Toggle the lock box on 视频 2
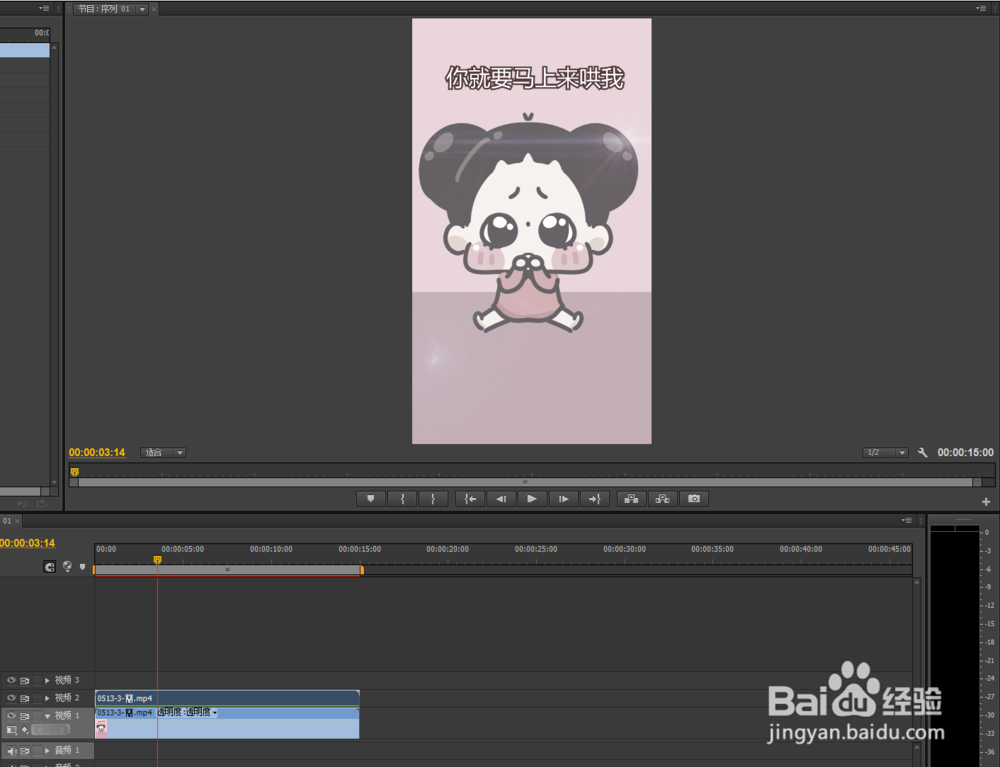This screenshot has height=767, width=1000. point(37,698)
